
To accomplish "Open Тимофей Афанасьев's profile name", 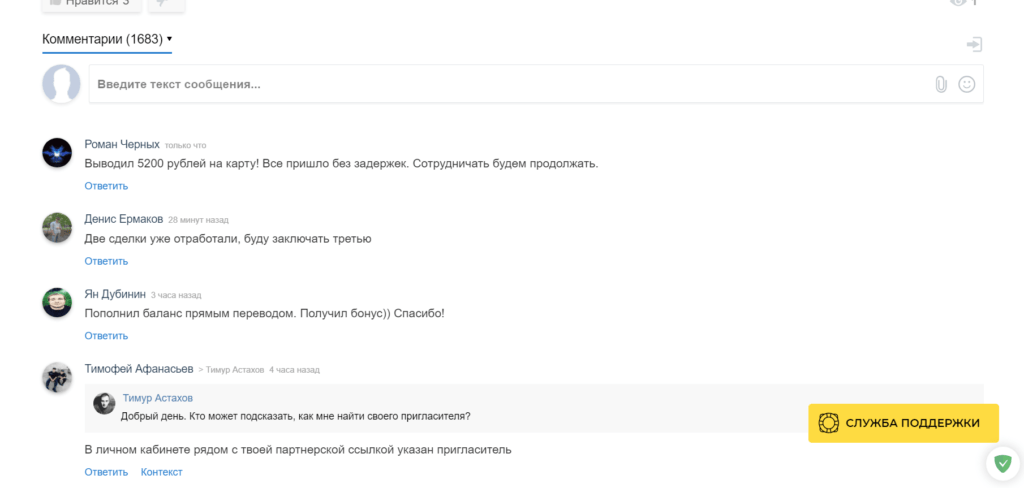I will pos(139,368).
